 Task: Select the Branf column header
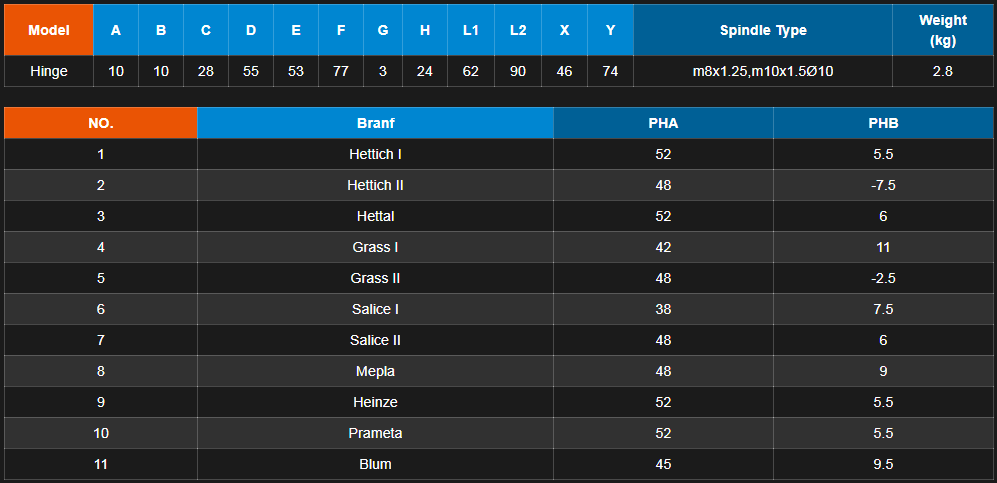tap(376, 123)
